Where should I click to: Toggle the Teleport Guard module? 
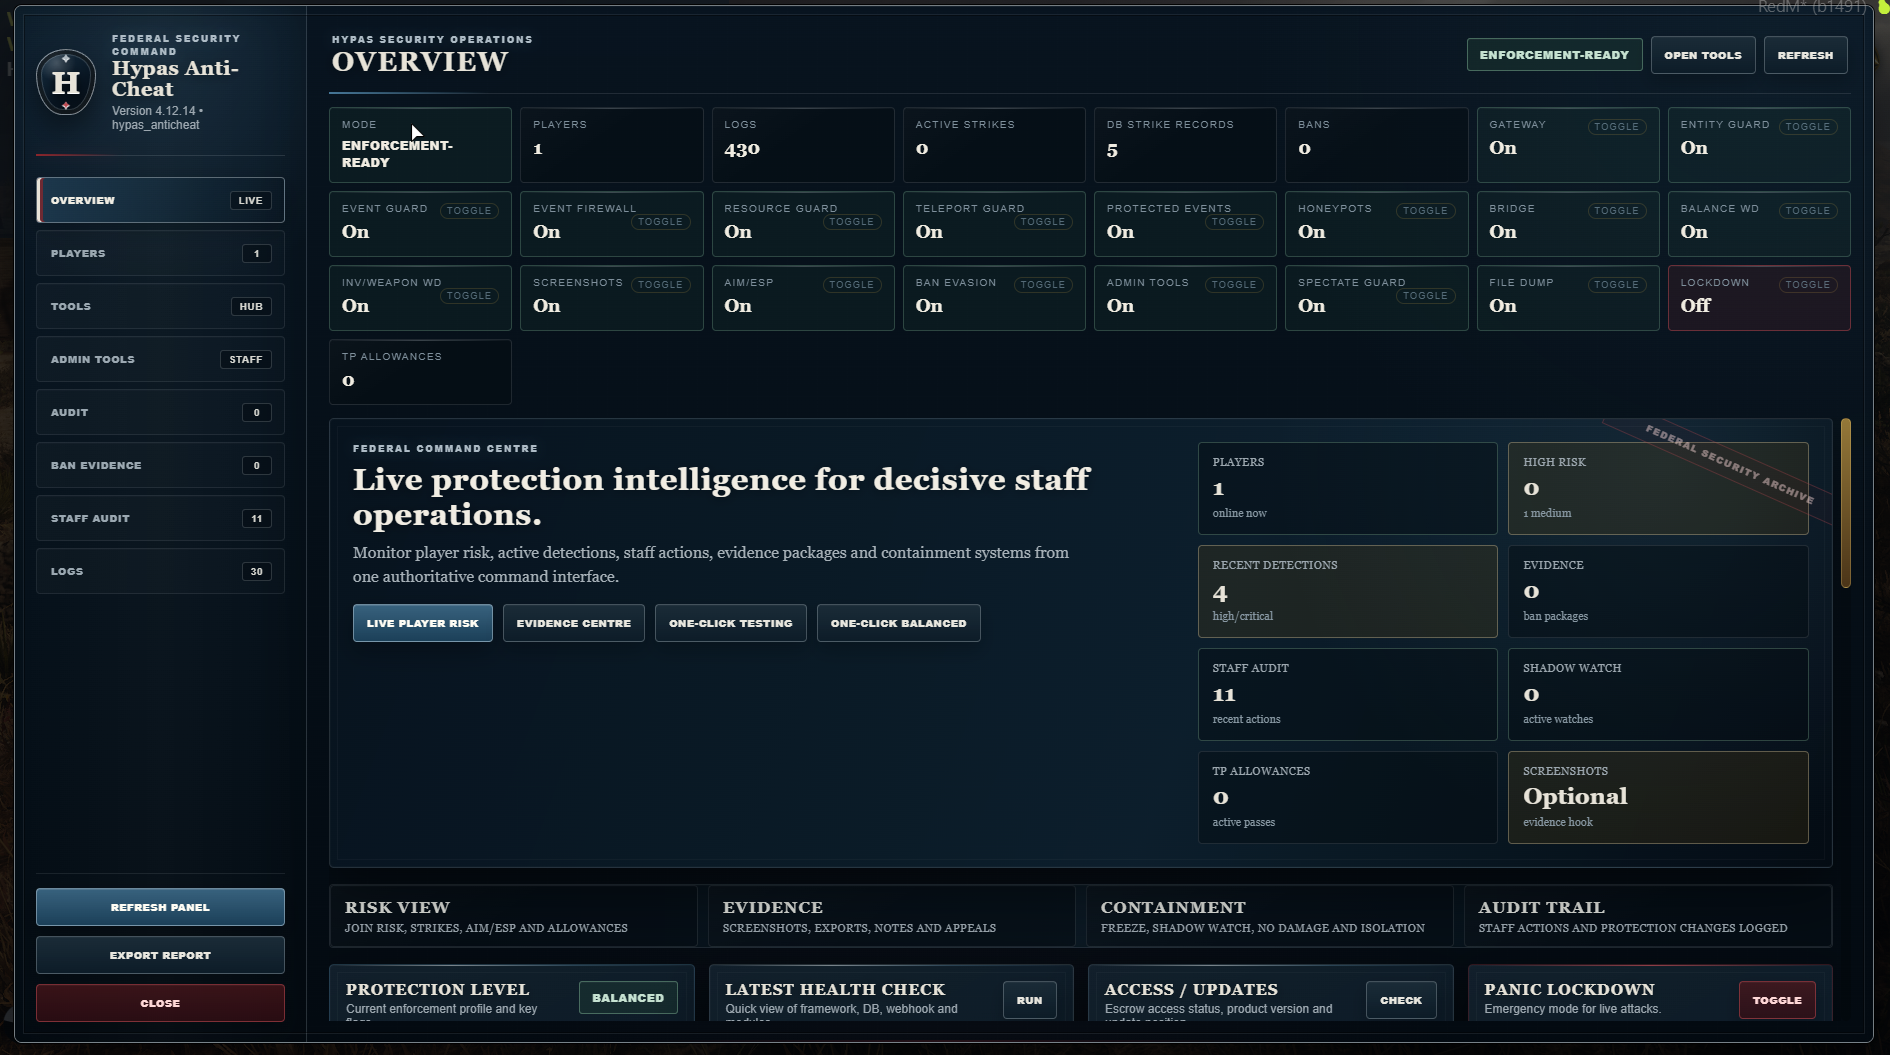coord(1043,222)
